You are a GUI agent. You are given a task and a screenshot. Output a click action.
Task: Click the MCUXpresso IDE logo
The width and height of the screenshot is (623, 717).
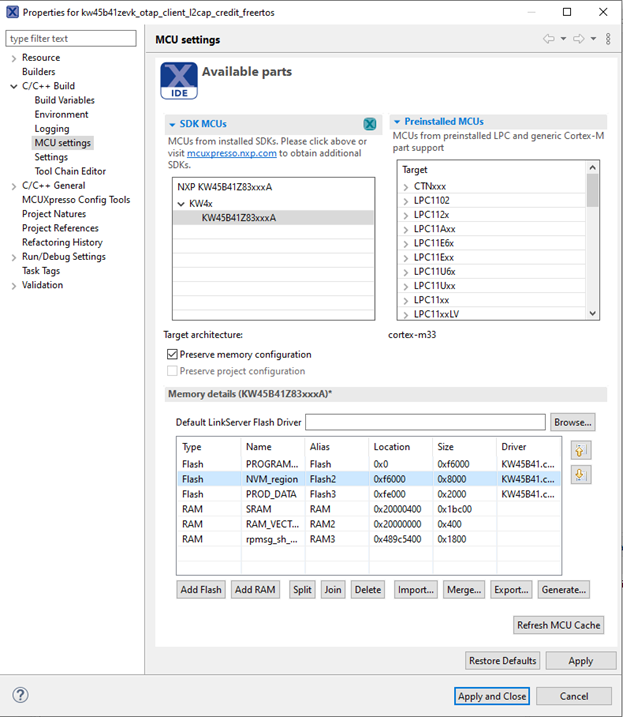178,81
